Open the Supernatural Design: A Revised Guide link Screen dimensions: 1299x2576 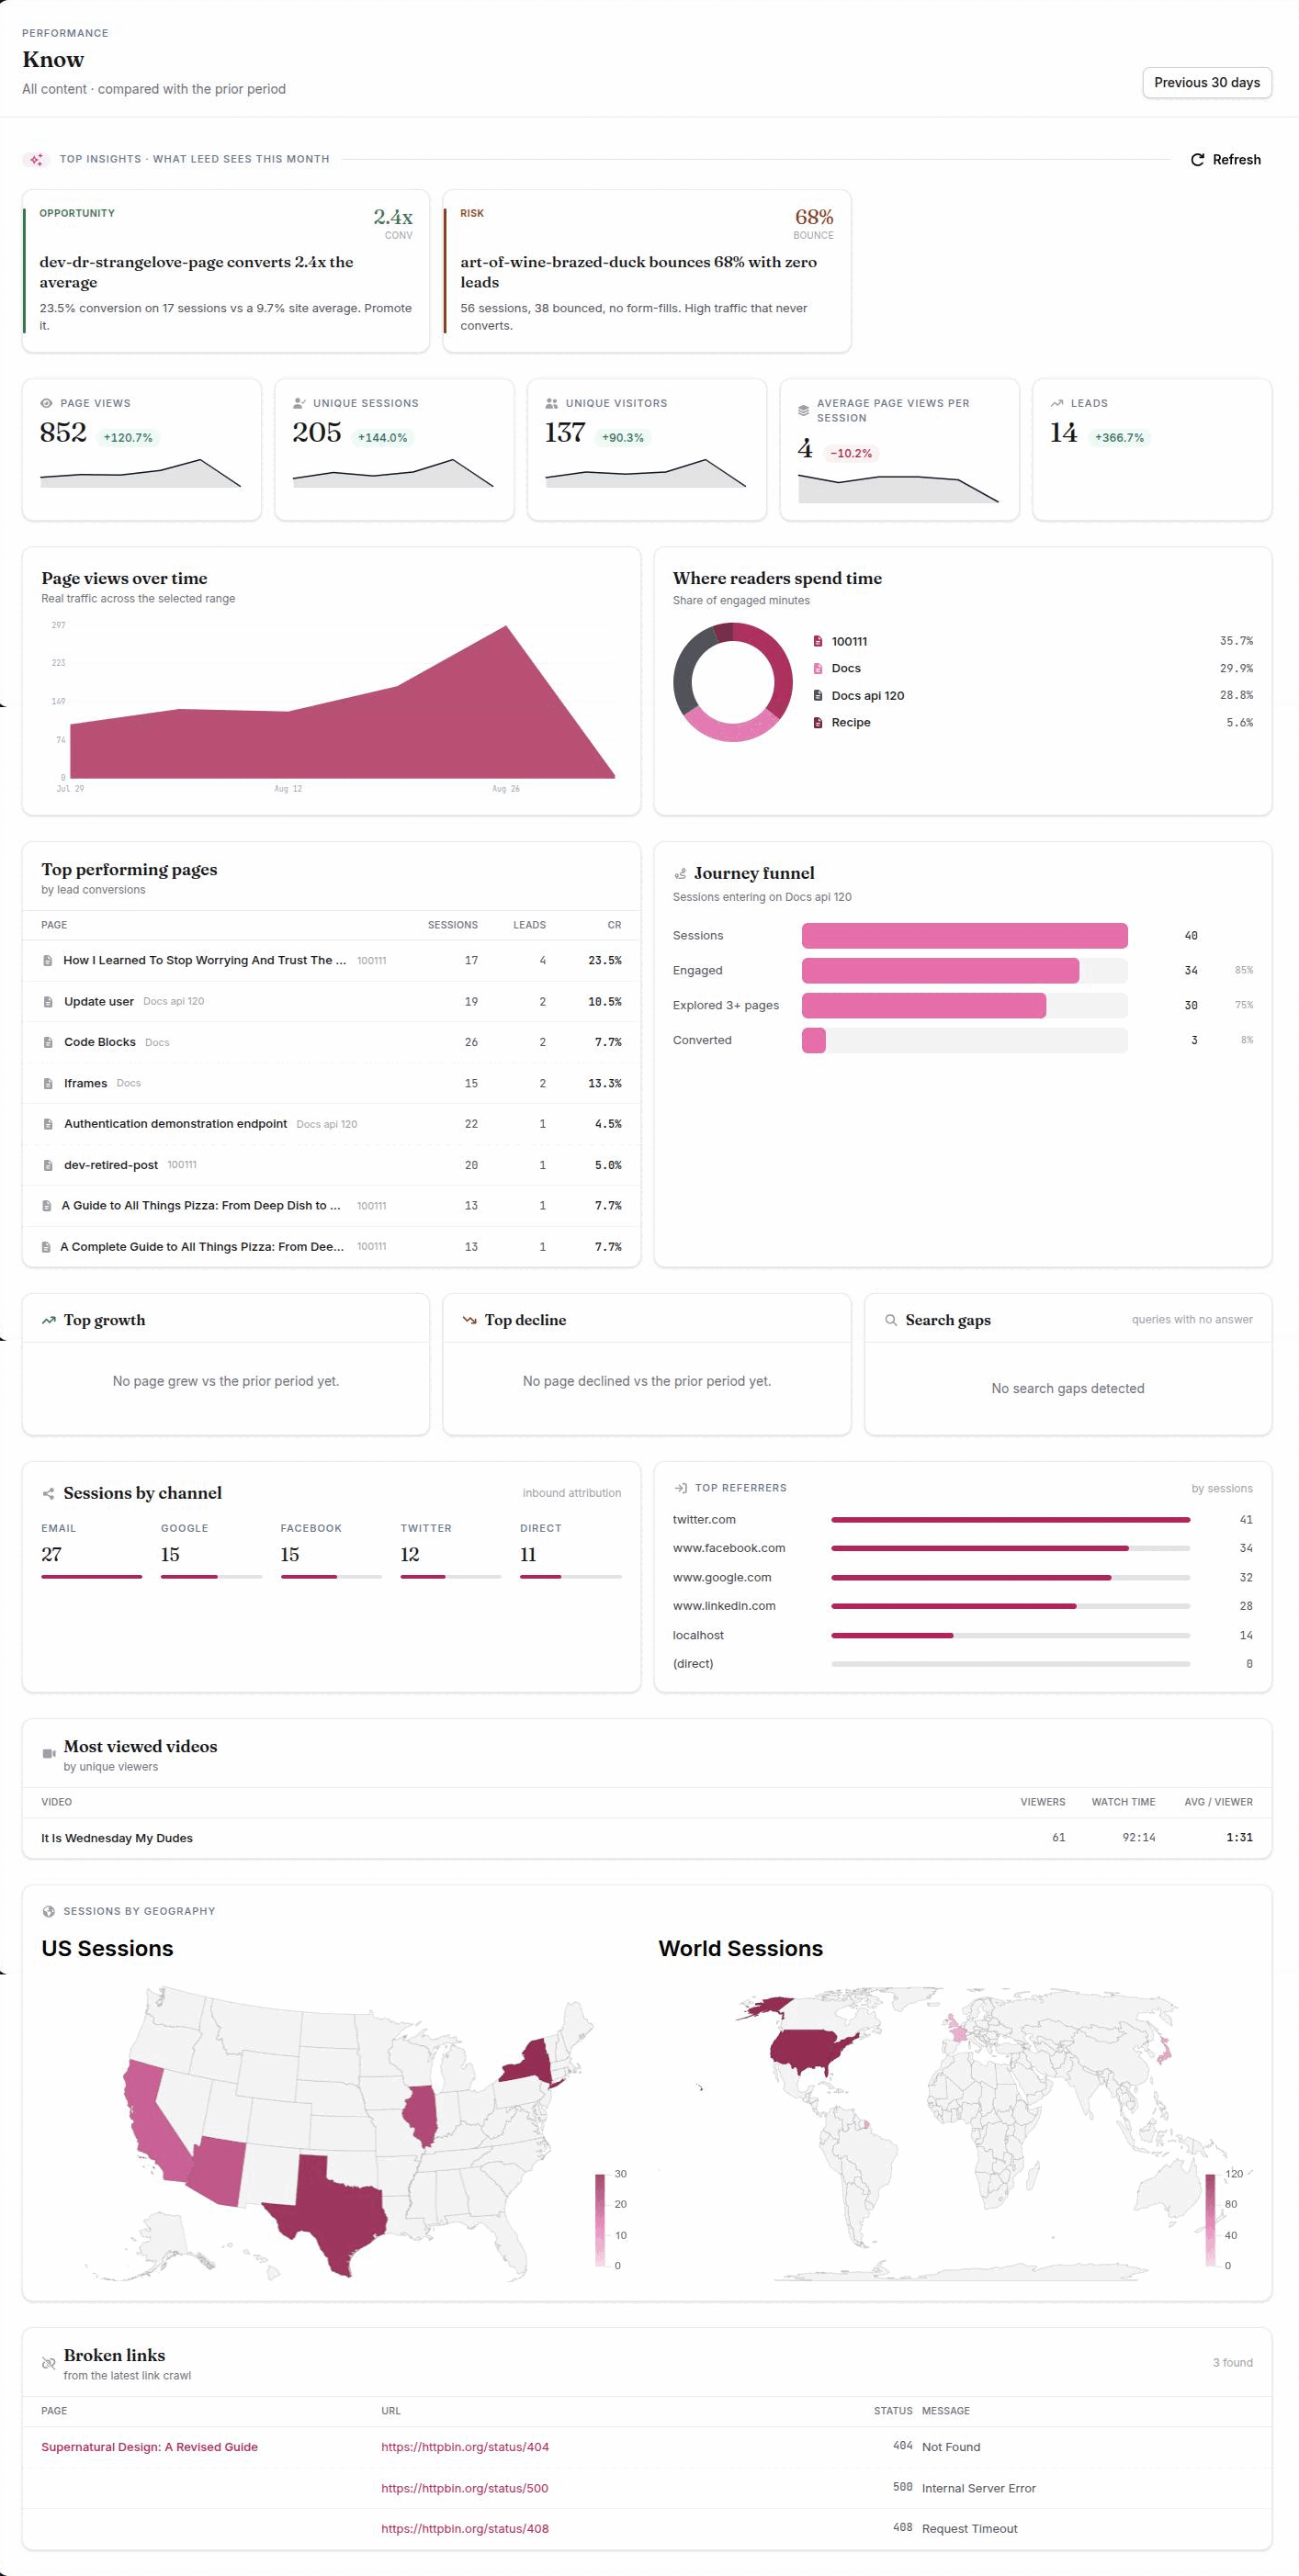[149, 2447]
